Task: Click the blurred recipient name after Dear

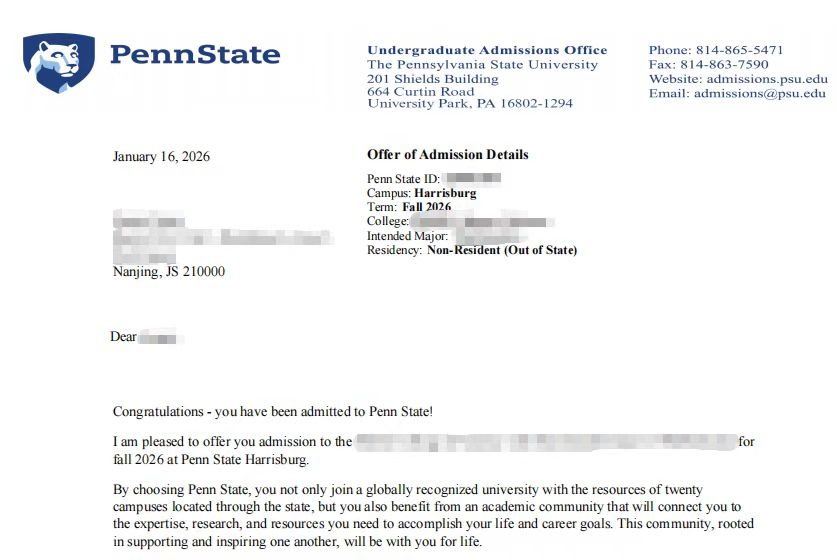Action: pyautogui.click(x=161, y=338)
